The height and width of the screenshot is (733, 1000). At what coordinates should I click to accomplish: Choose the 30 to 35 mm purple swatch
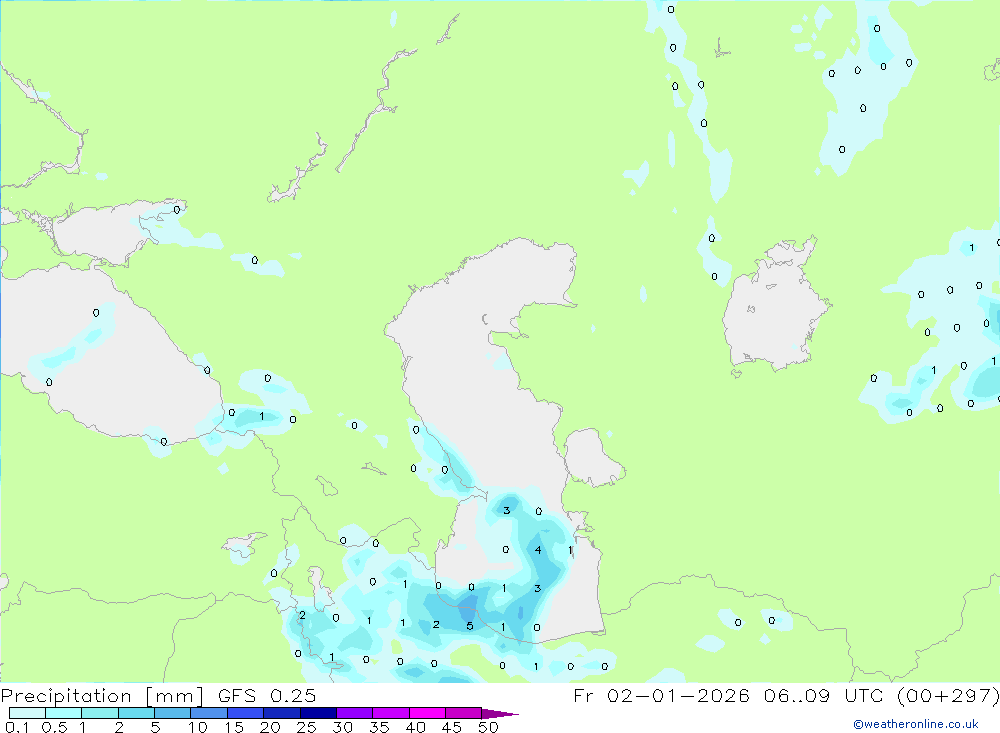tap(355, 713)
